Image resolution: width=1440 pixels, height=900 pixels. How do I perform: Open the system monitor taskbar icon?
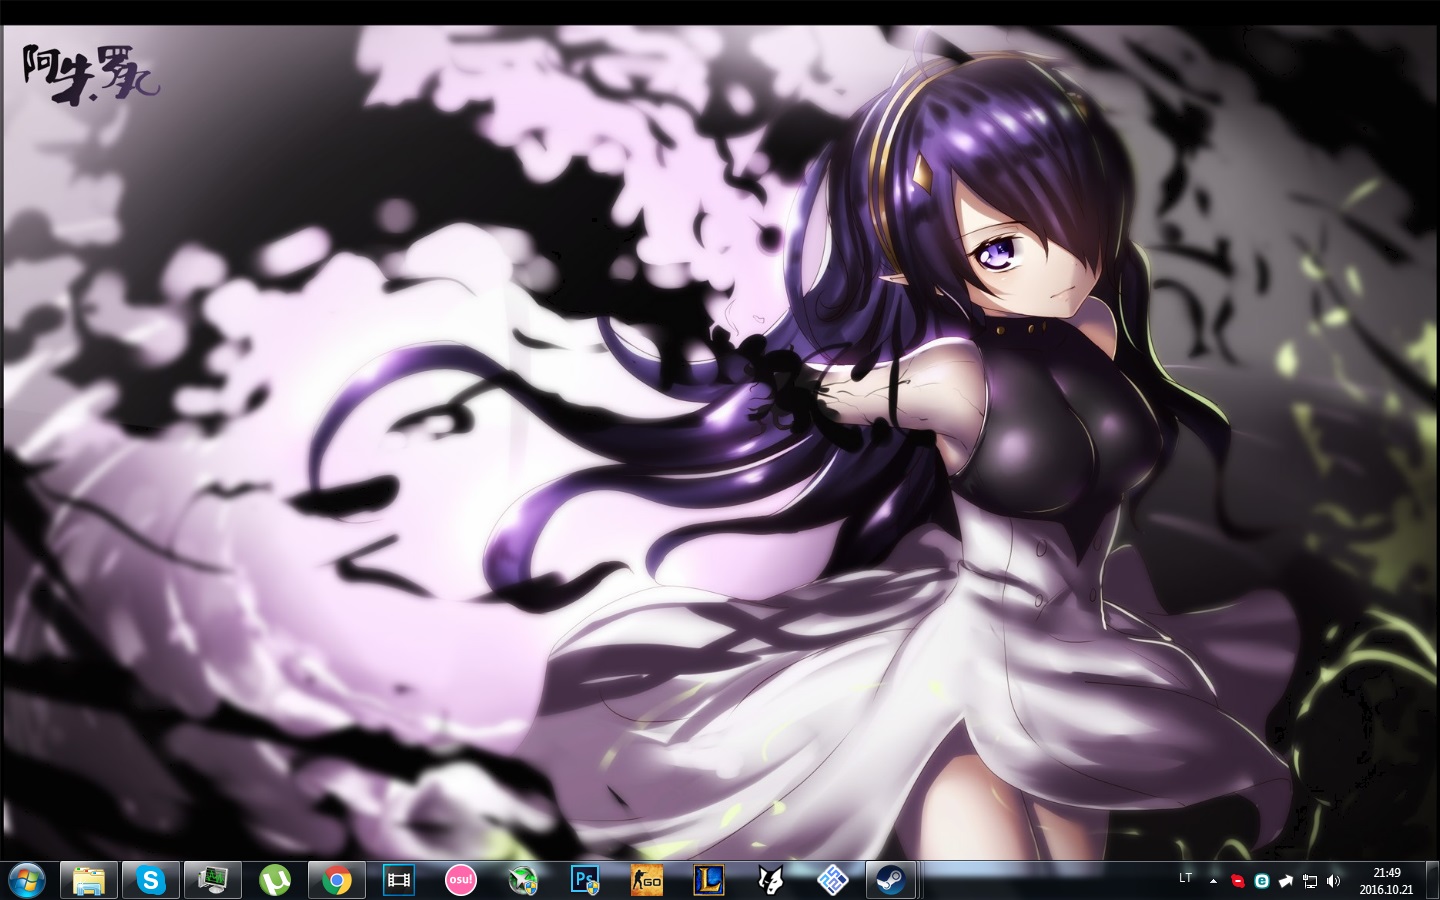coord(213,880)
